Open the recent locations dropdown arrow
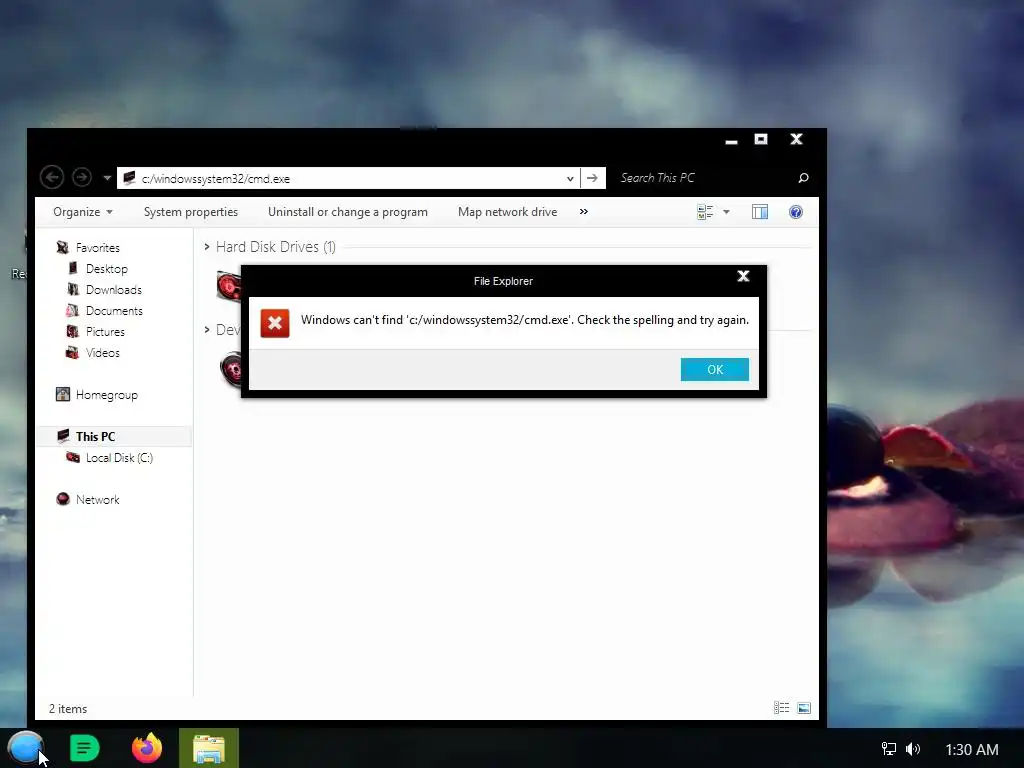This screenshot has height=768, width=1024. tap(107, 178)
